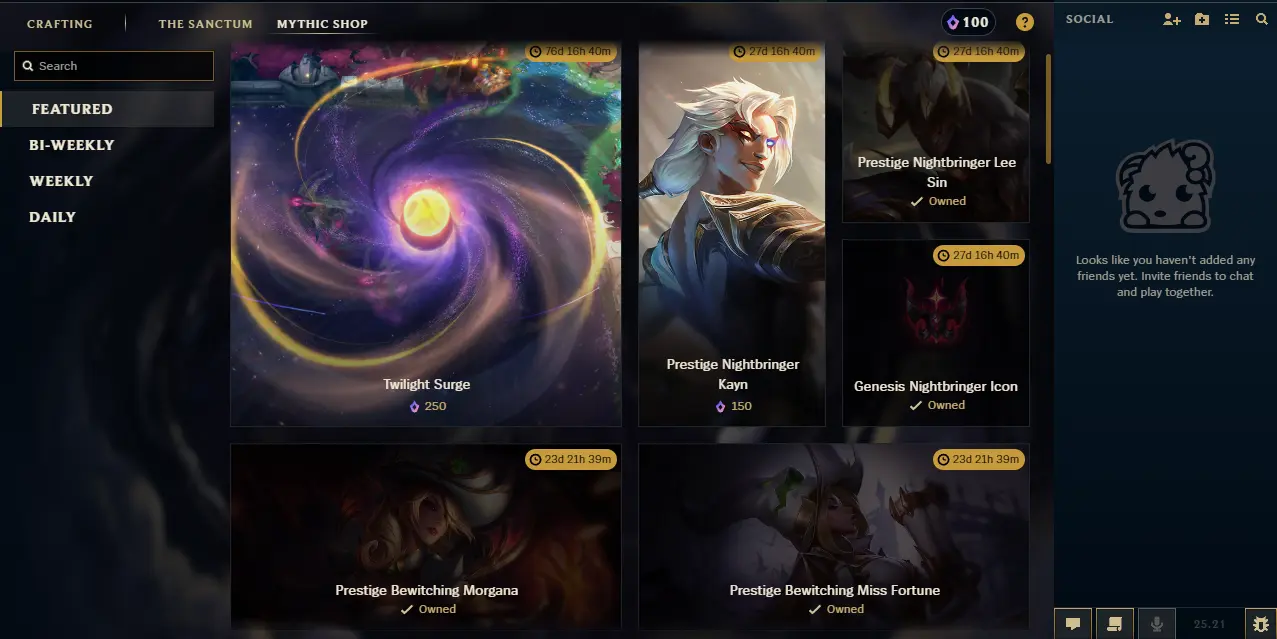Click the missions notes icon

pos(1115,623)
